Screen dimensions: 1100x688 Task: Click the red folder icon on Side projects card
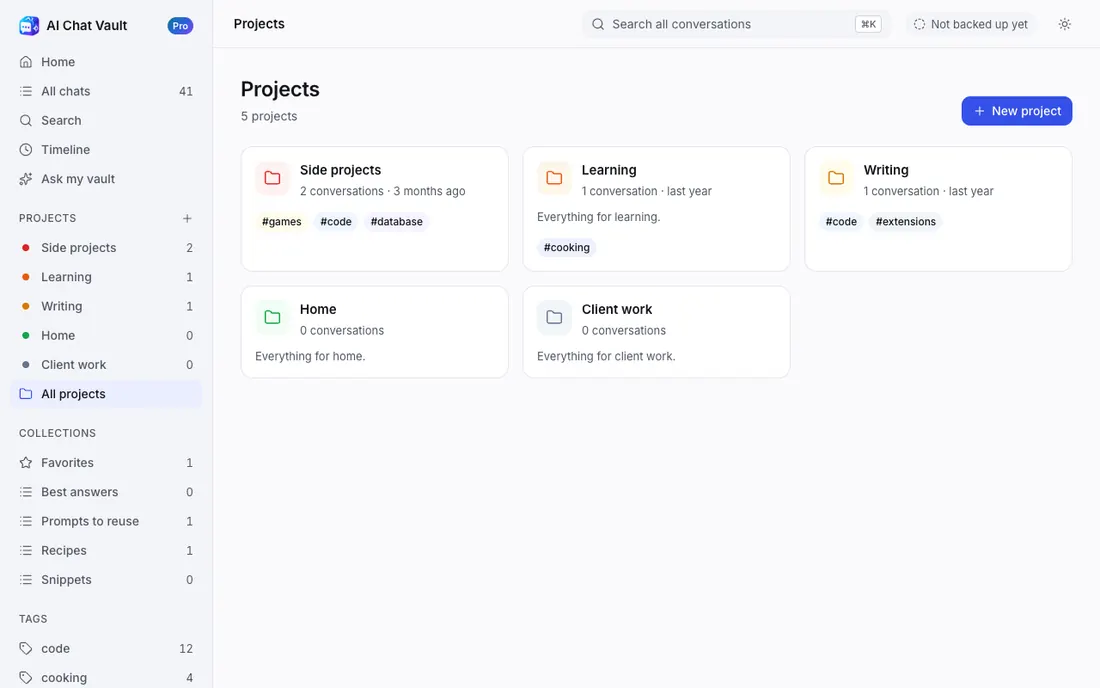[x=272, y=178]
